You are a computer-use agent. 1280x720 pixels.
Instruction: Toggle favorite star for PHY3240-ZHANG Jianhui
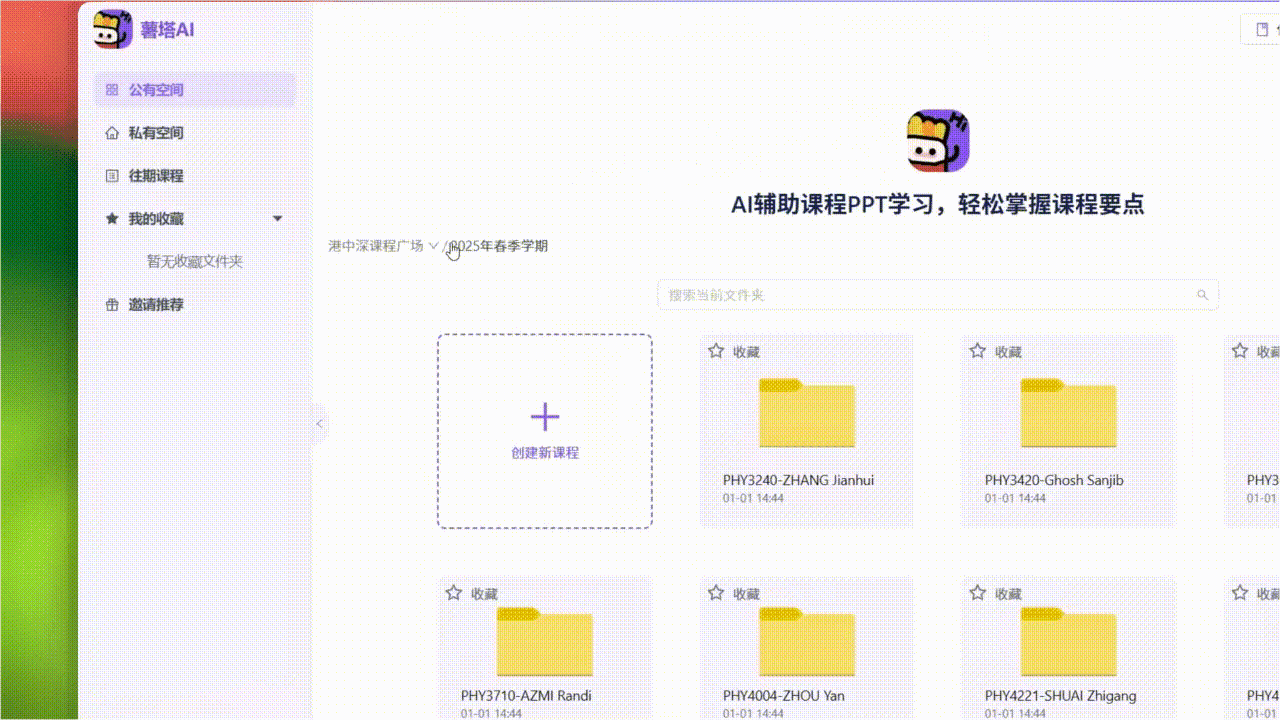716,351
